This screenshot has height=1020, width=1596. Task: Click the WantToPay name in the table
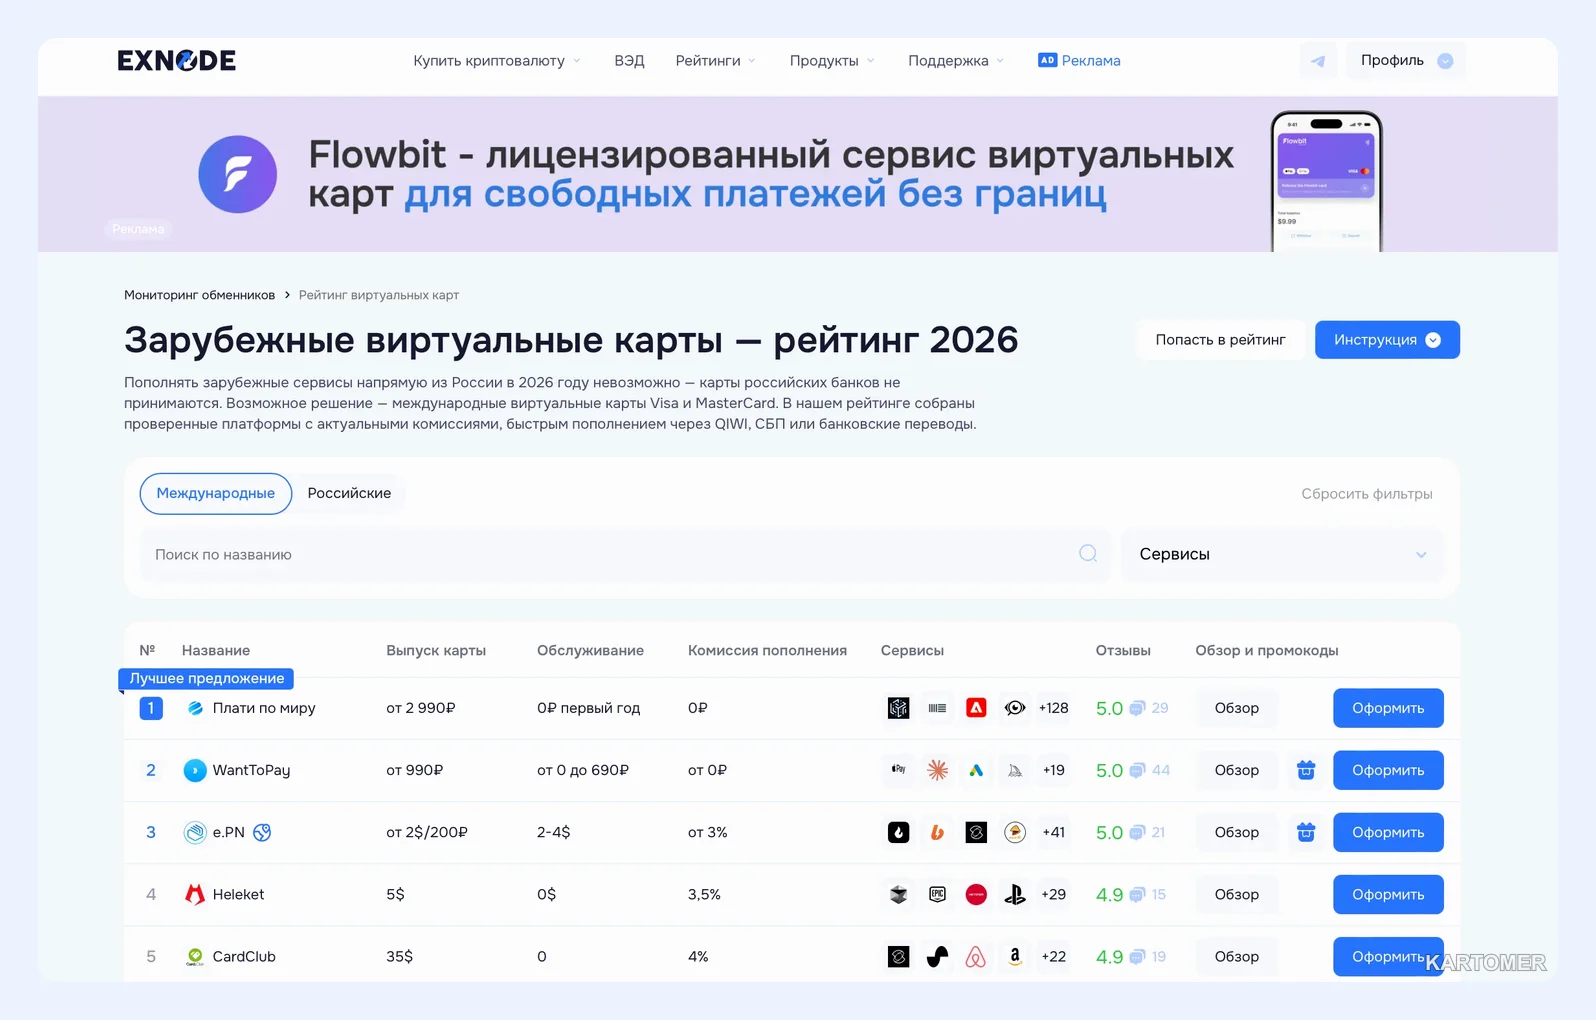tap(251, 770)
